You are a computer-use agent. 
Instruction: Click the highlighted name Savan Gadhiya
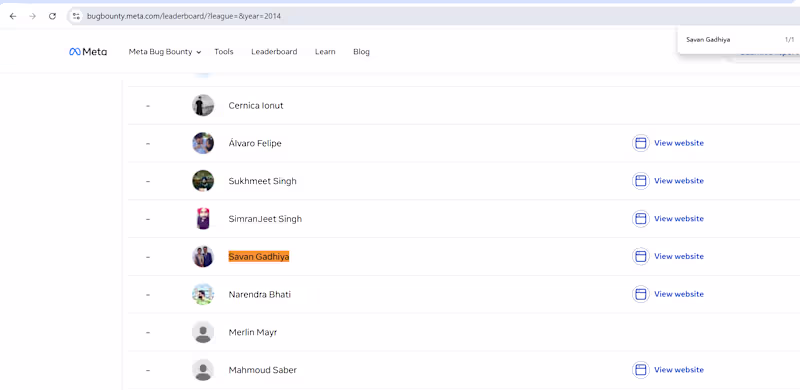(x=259, y=257)
